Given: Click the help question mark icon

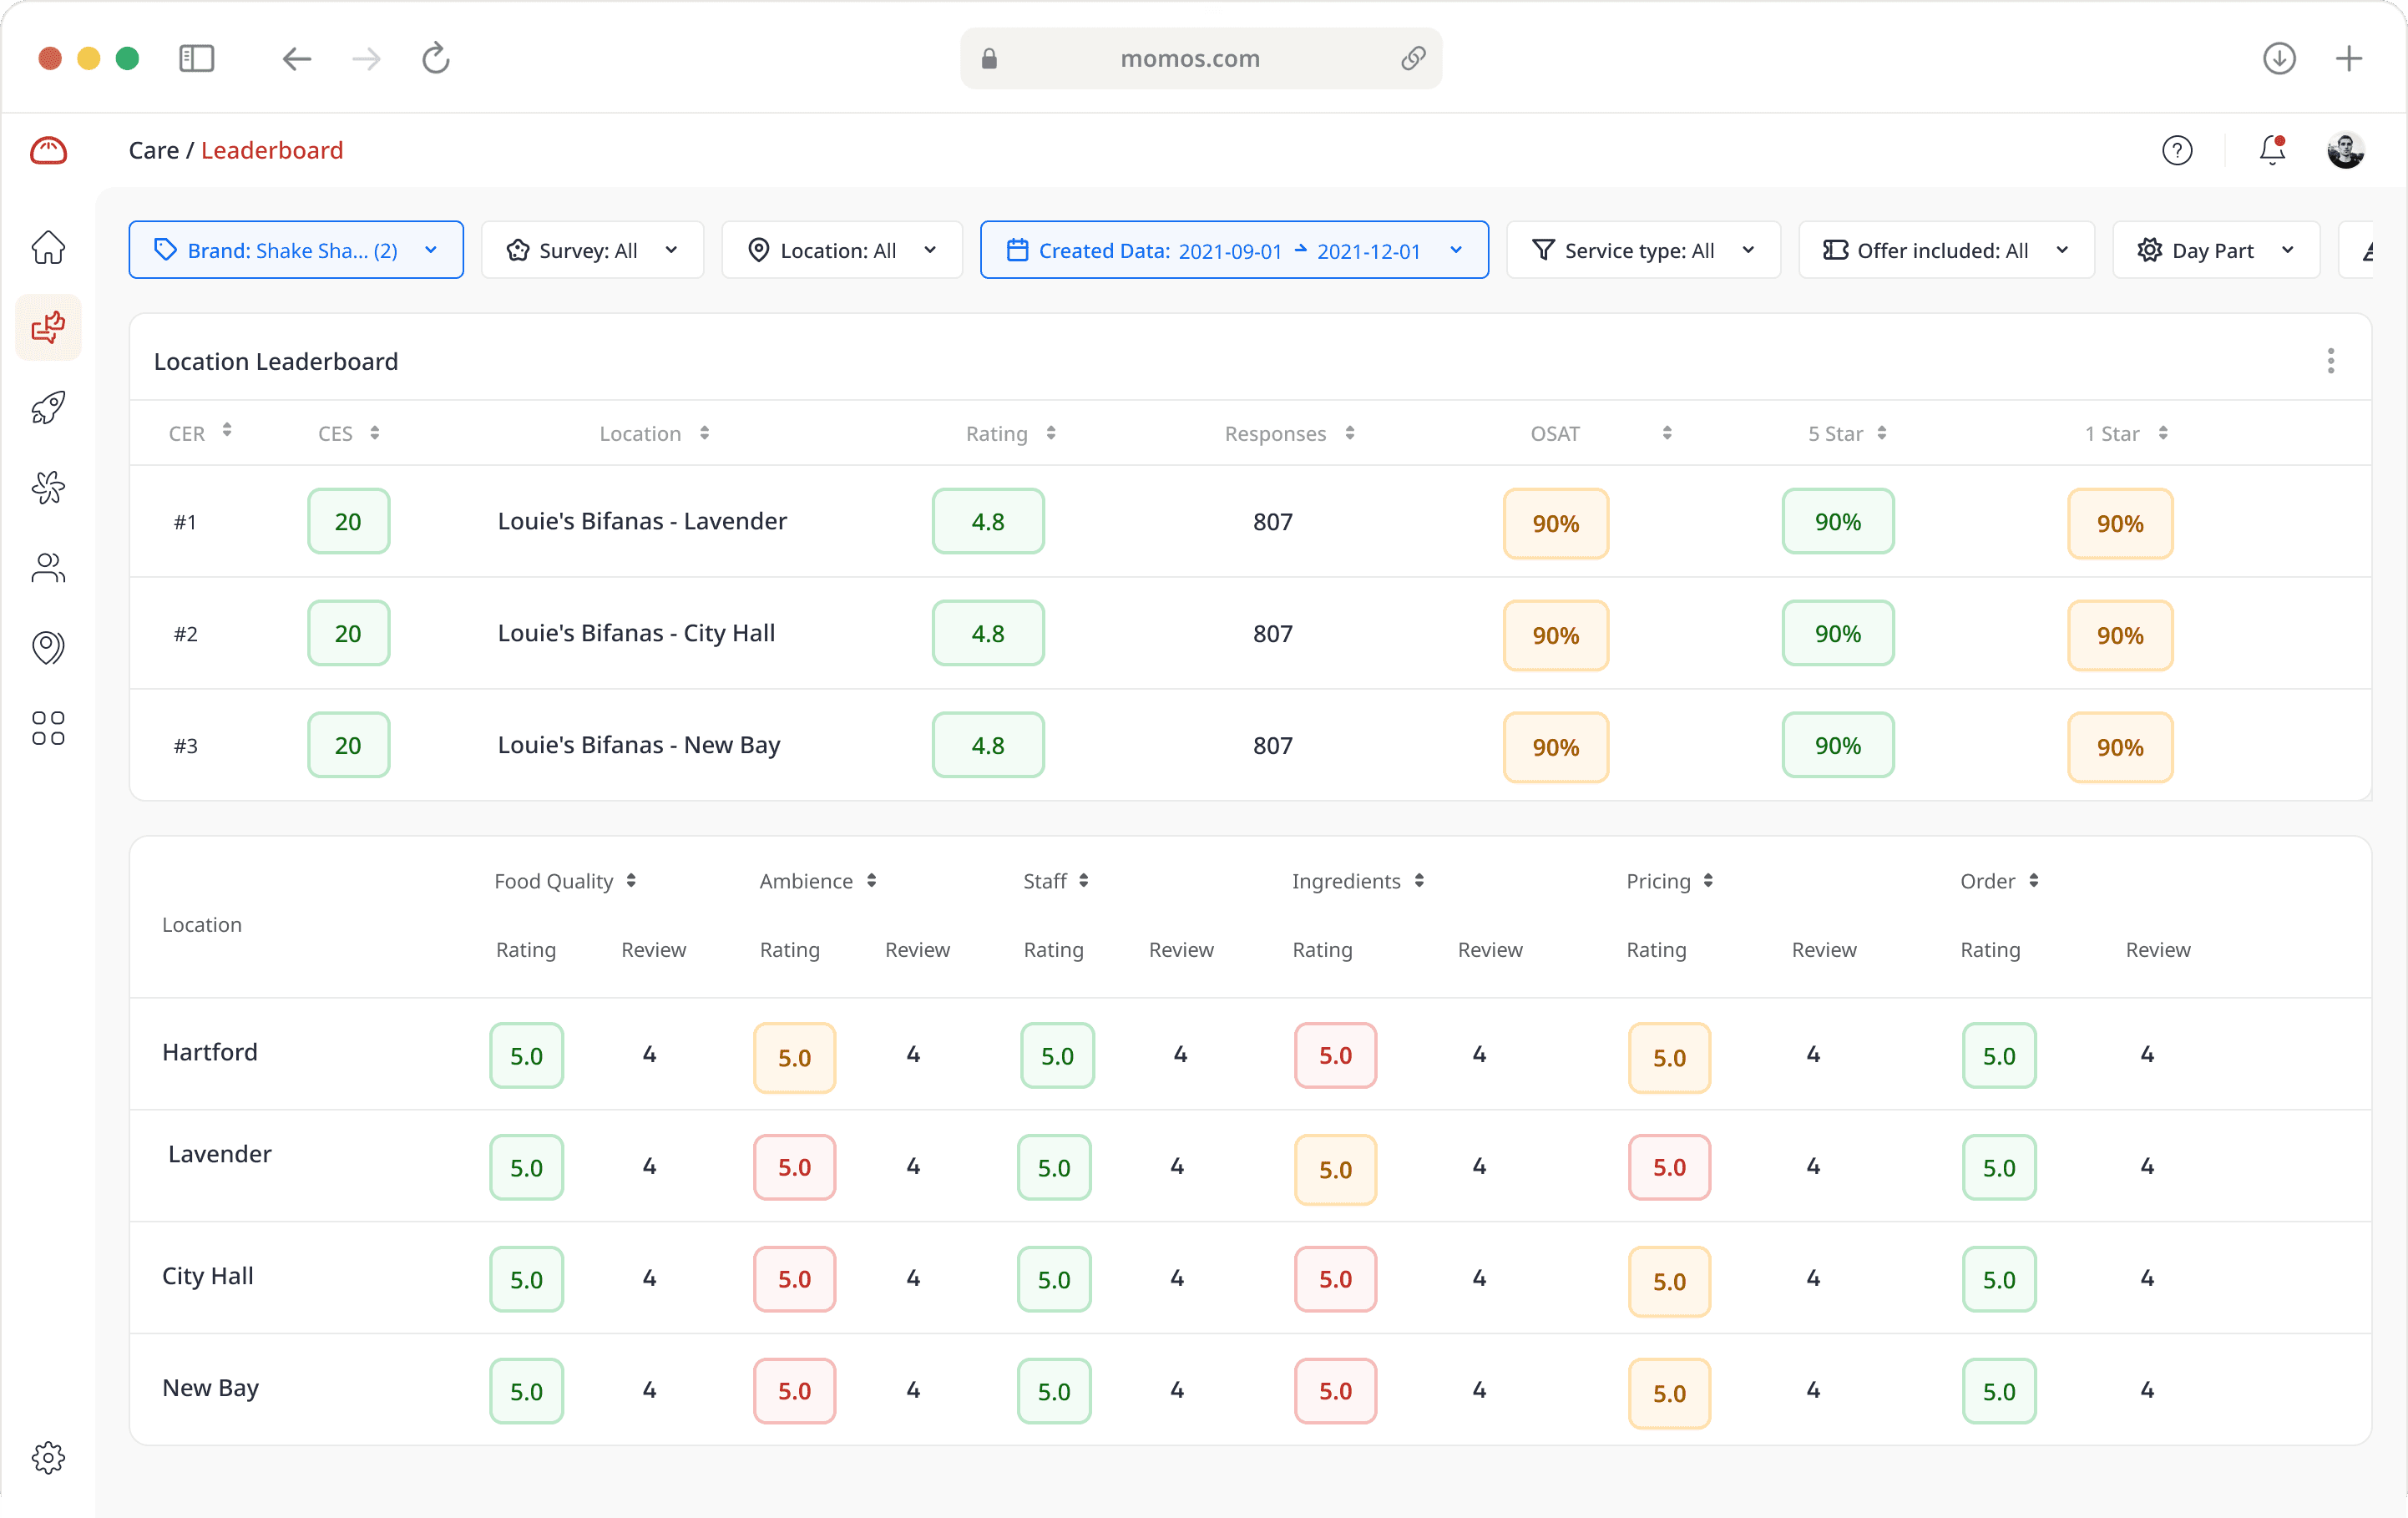Looking at the screenshot, I should click(x=2177, y=150).
